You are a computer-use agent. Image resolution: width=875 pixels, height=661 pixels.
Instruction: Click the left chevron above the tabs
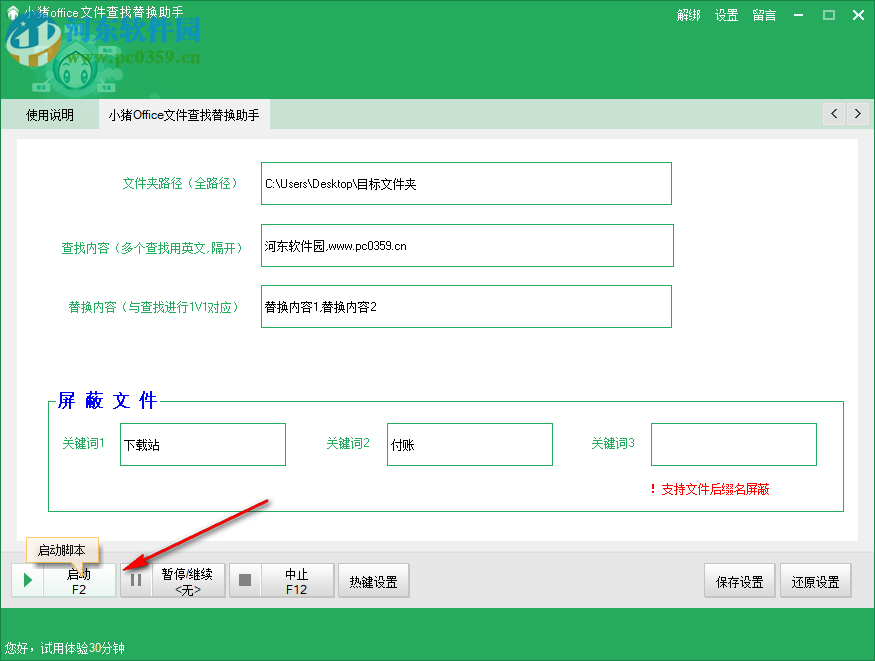pos(834,114)
